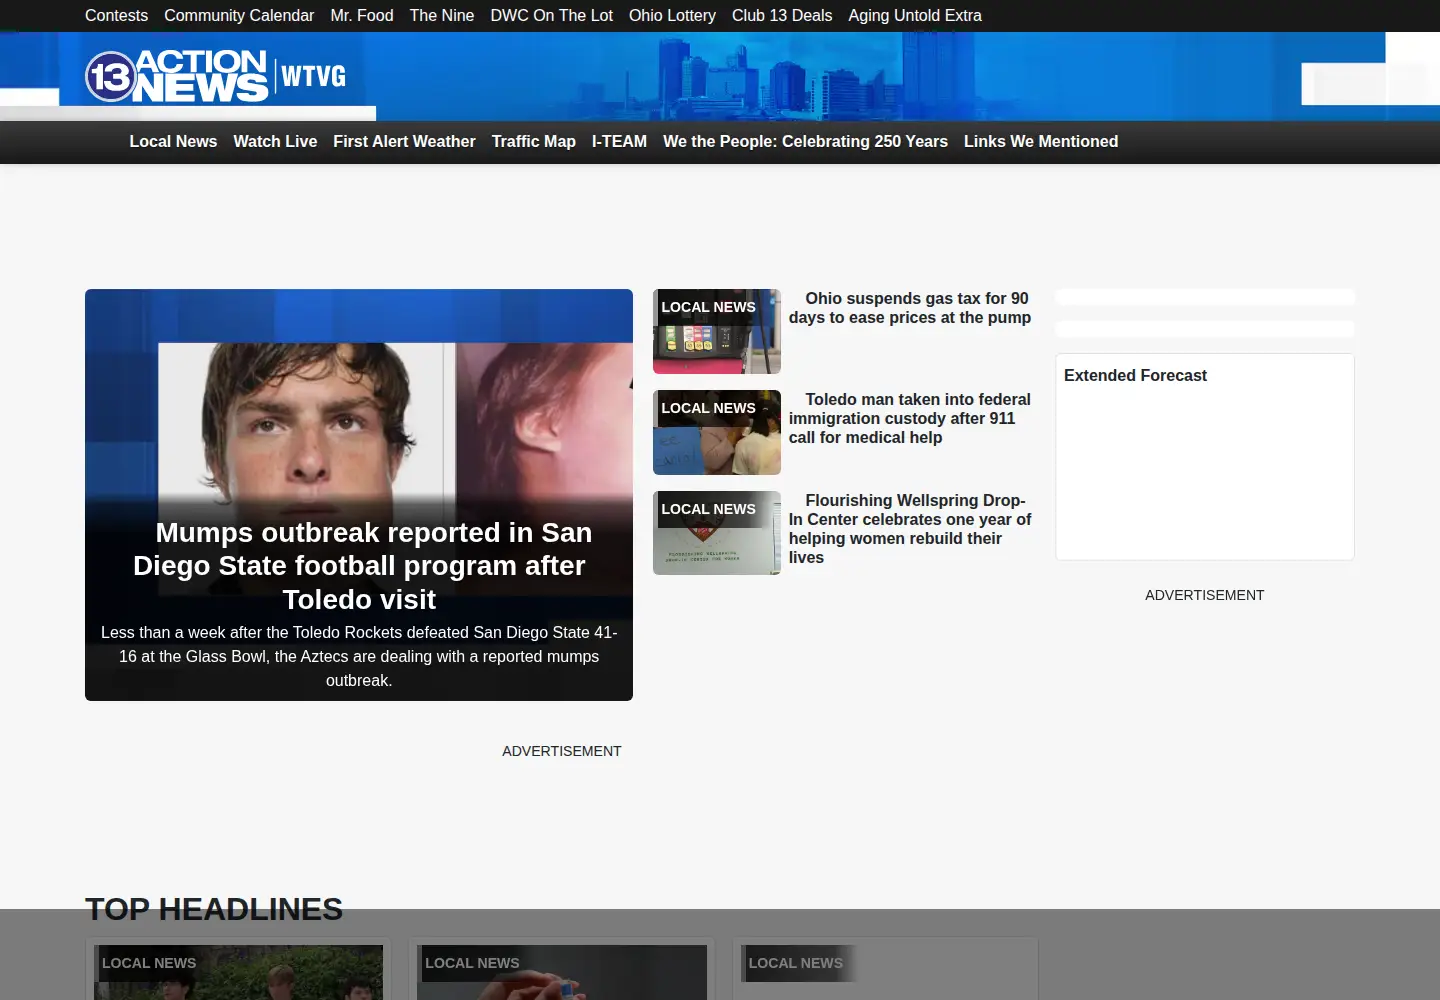
Task: Open the gas pump story thumbnail
Action: tap(717, 332)
